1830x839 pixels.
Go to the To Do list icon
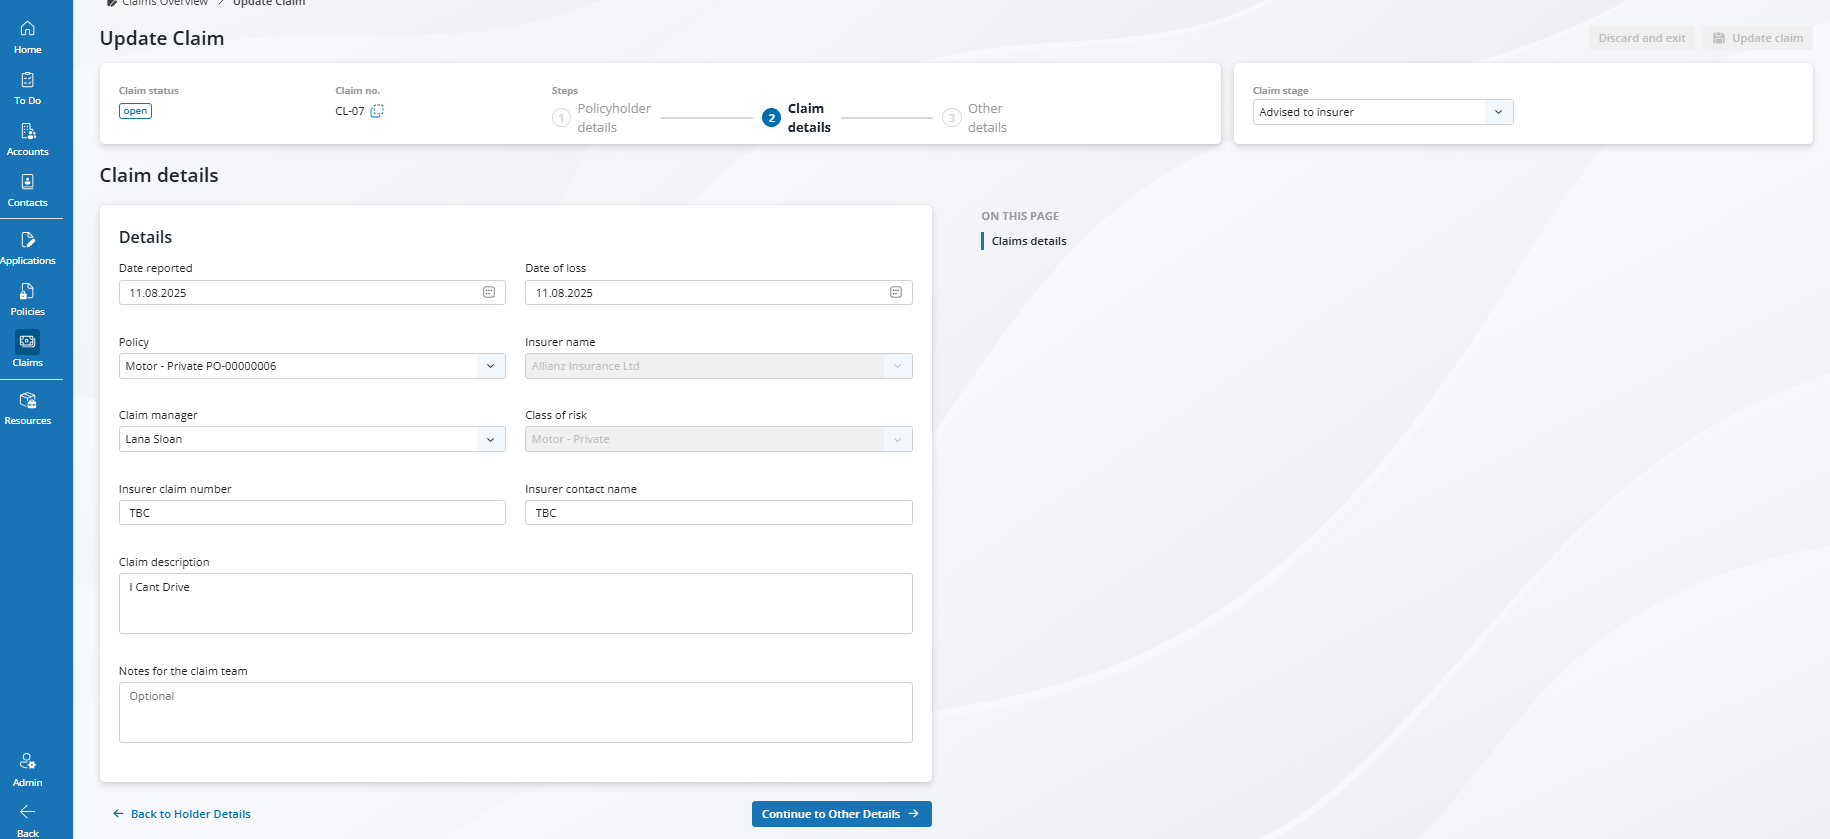tap(28, 87)
